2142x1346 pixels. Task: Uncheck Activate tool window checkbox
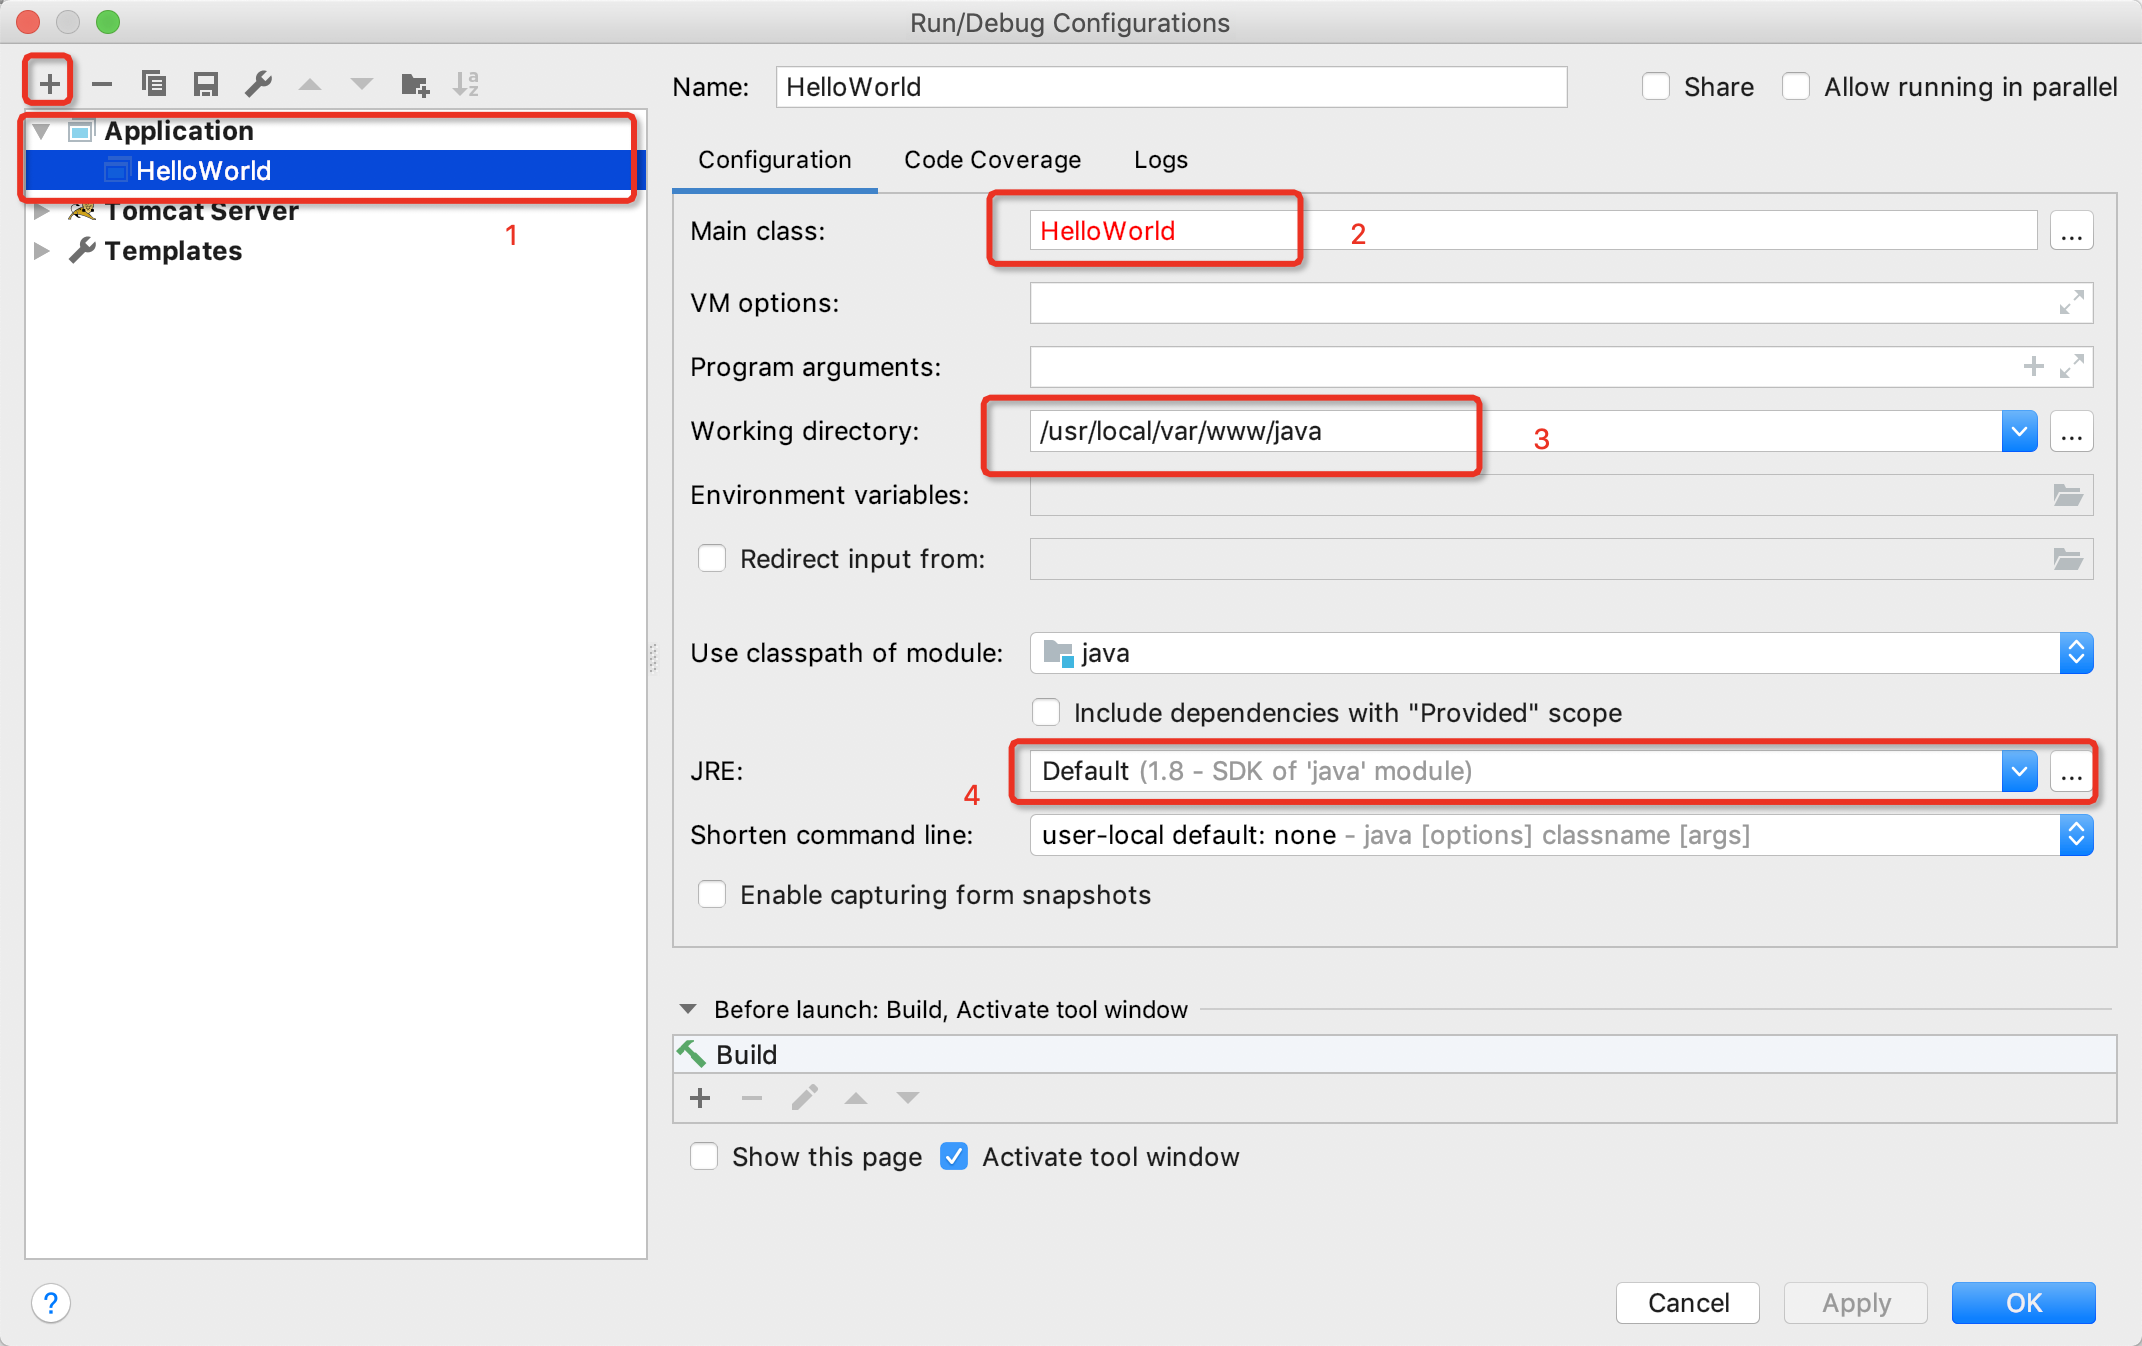[x=954, y=1157]
